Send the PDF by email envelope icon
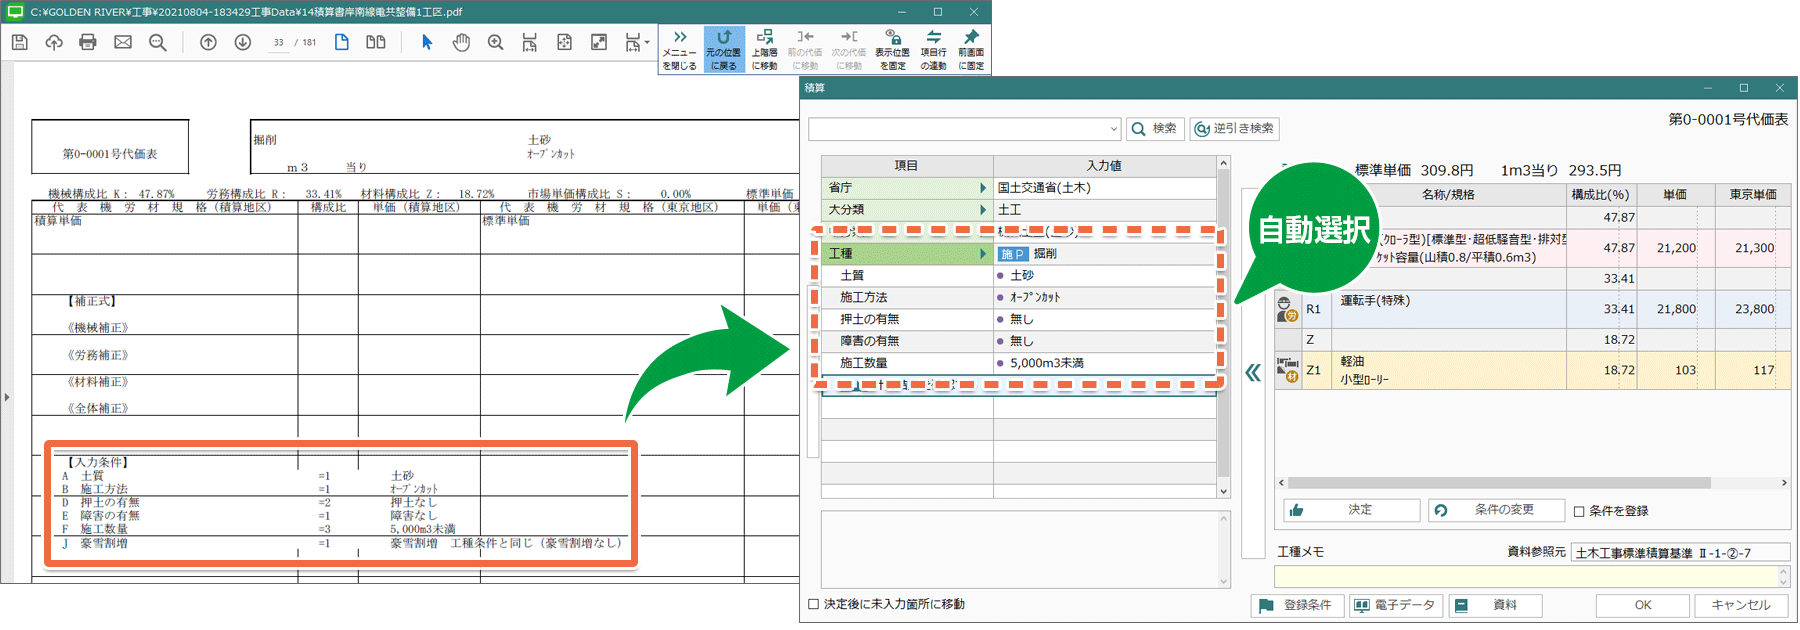Image resolution: width=1800 pixels, height=630 pixels. [x=123, y=42]
